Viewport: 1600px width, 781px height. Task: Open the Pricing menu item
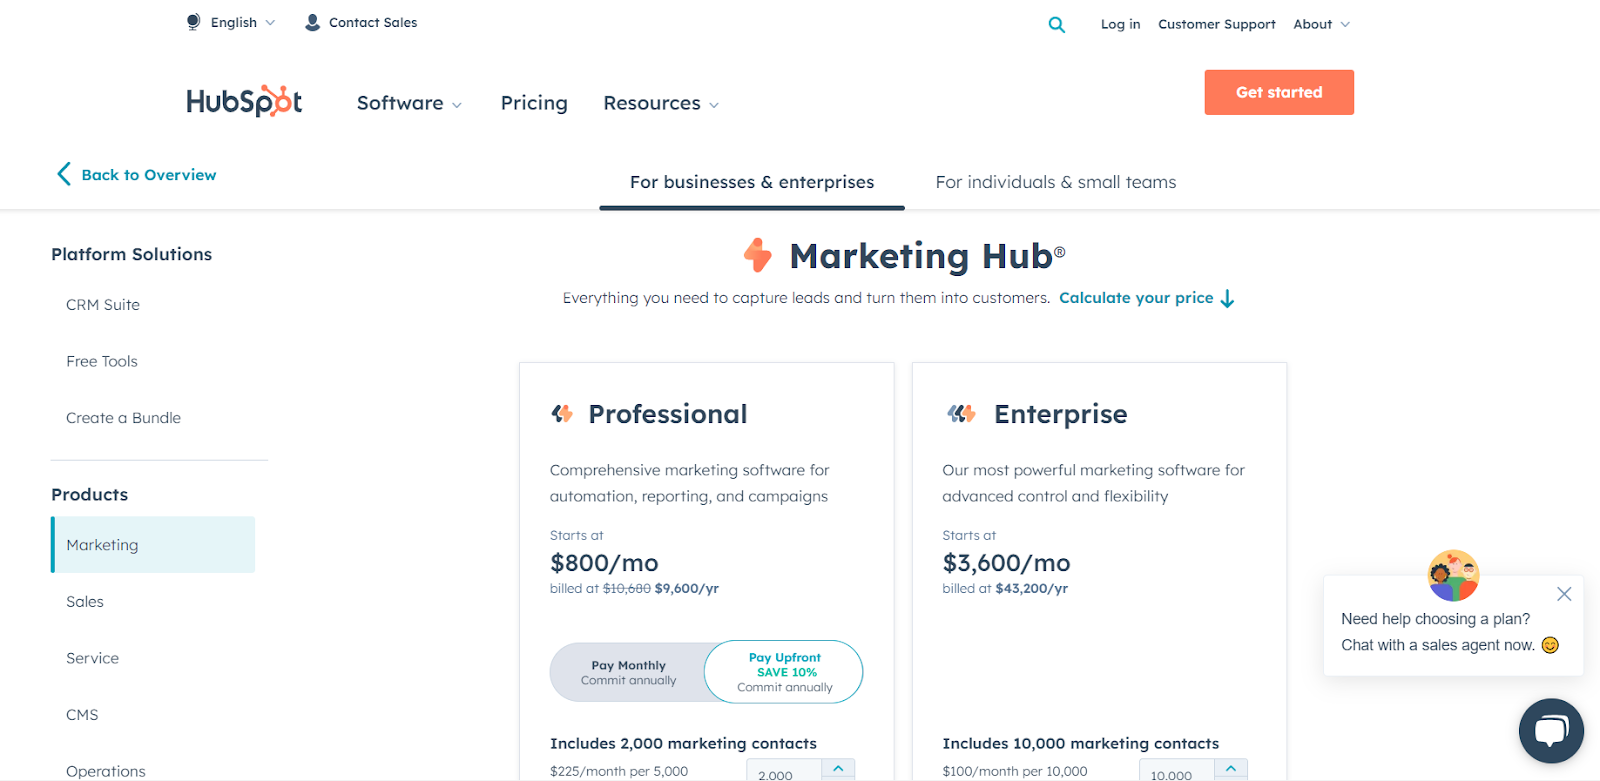point(534,103)
